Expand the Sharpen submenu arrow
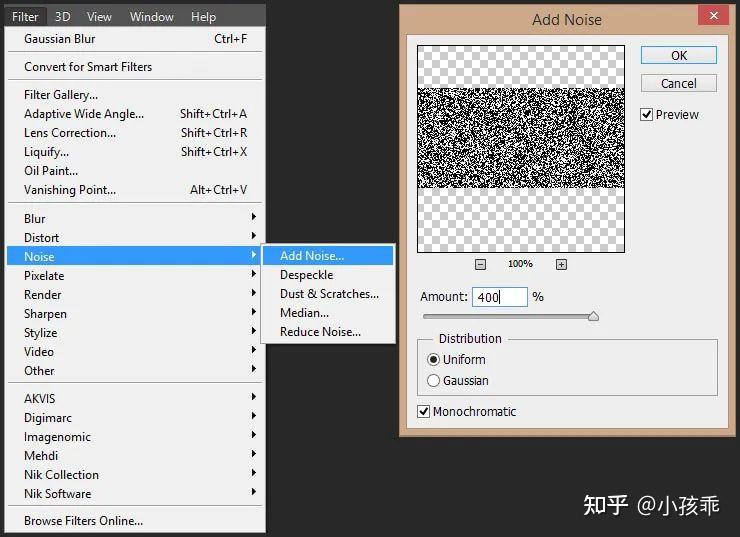Viewport: 740px width, 537px height. (253, 311)
